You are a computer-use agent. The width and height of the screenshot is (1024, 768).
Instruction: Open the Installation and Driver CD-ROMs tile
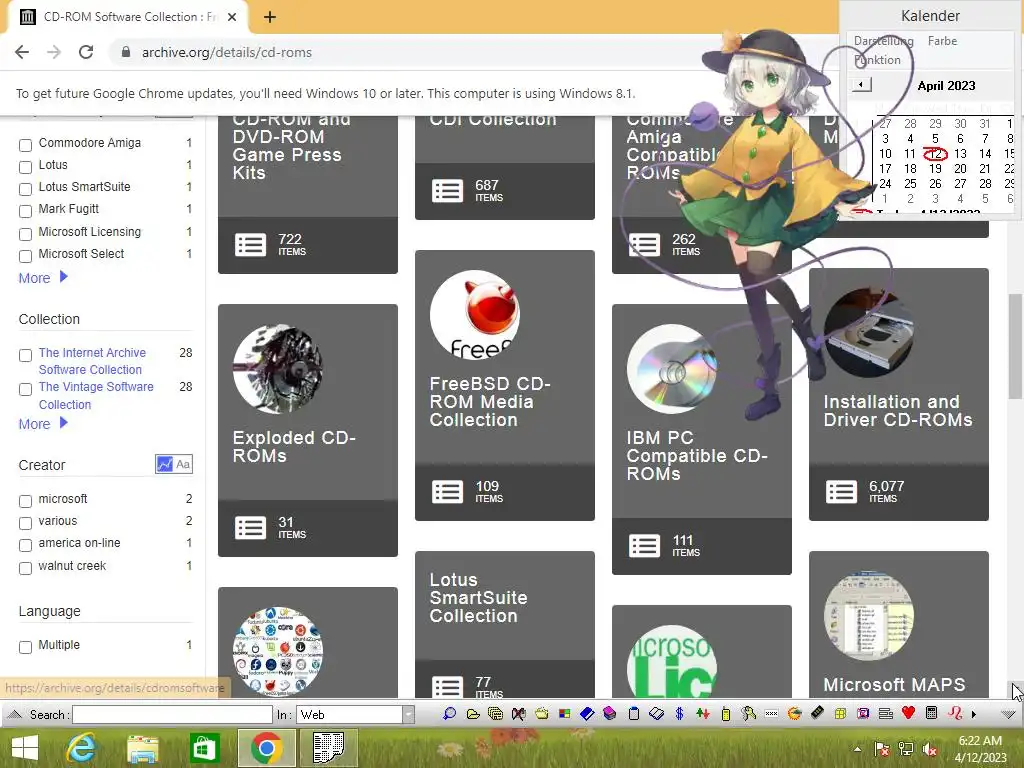click(899, 394)
